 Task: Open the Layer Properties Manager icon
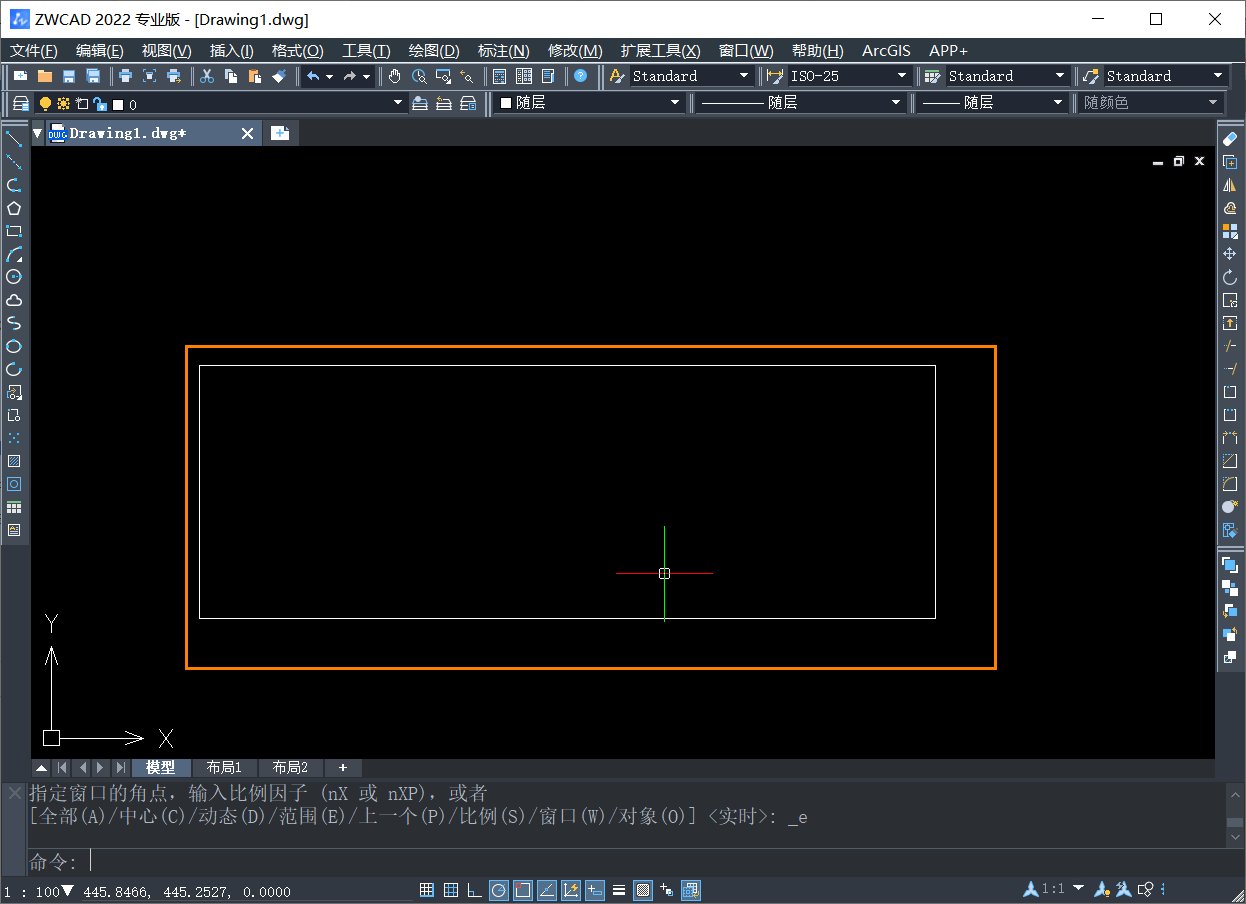(21, 103)
